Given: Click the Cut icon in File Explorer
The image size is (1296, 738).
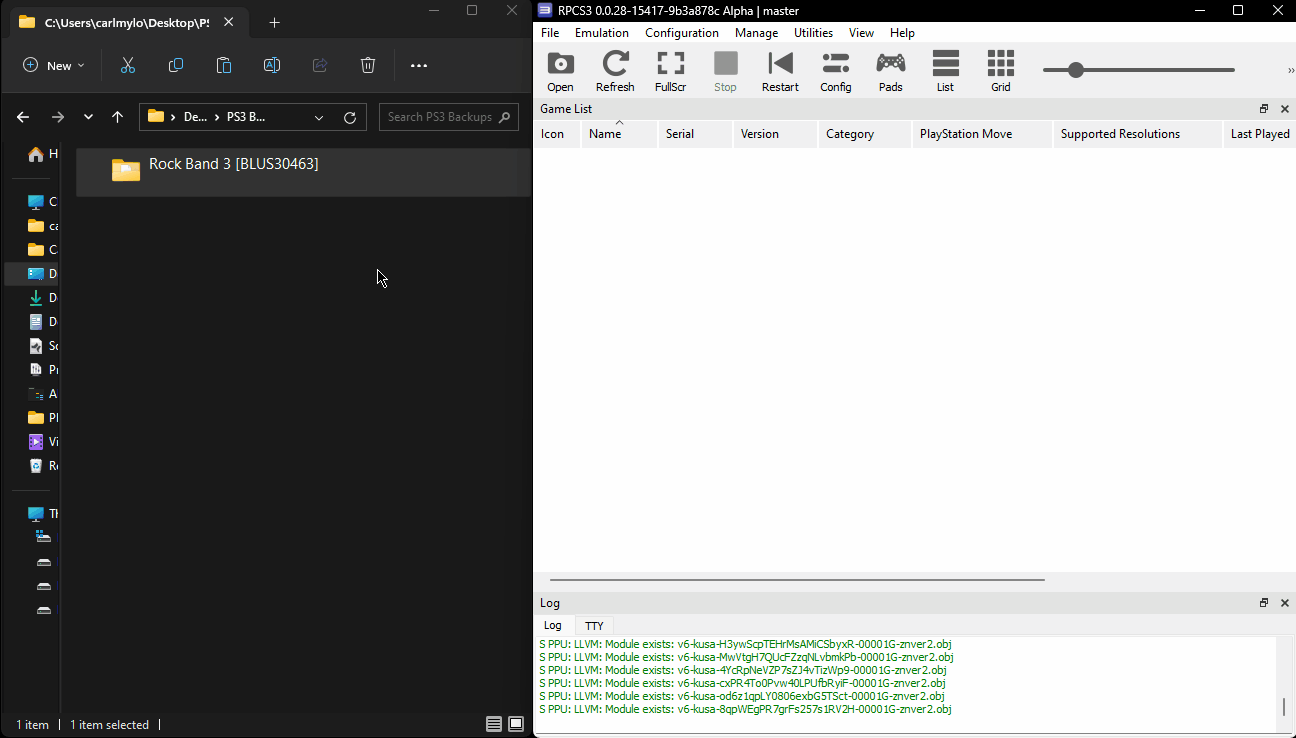Looking at the screenshot, I should [x=128, y=65].
